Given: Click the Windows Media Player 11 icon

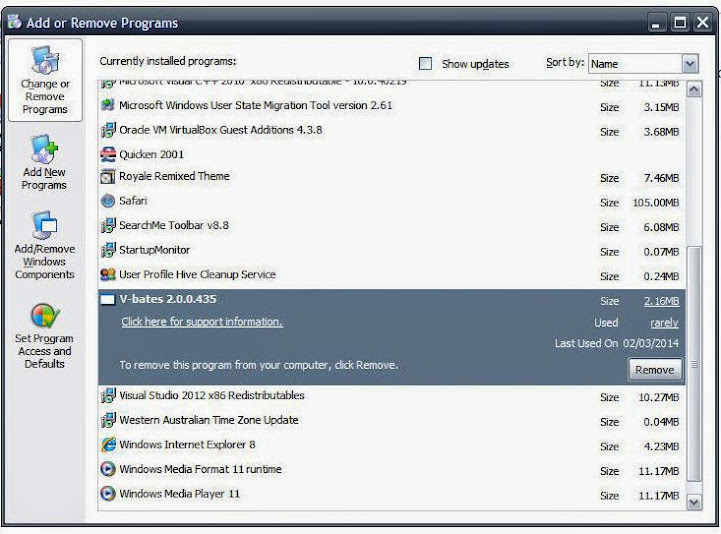Looking at the screenshot, I should (108, 494).
